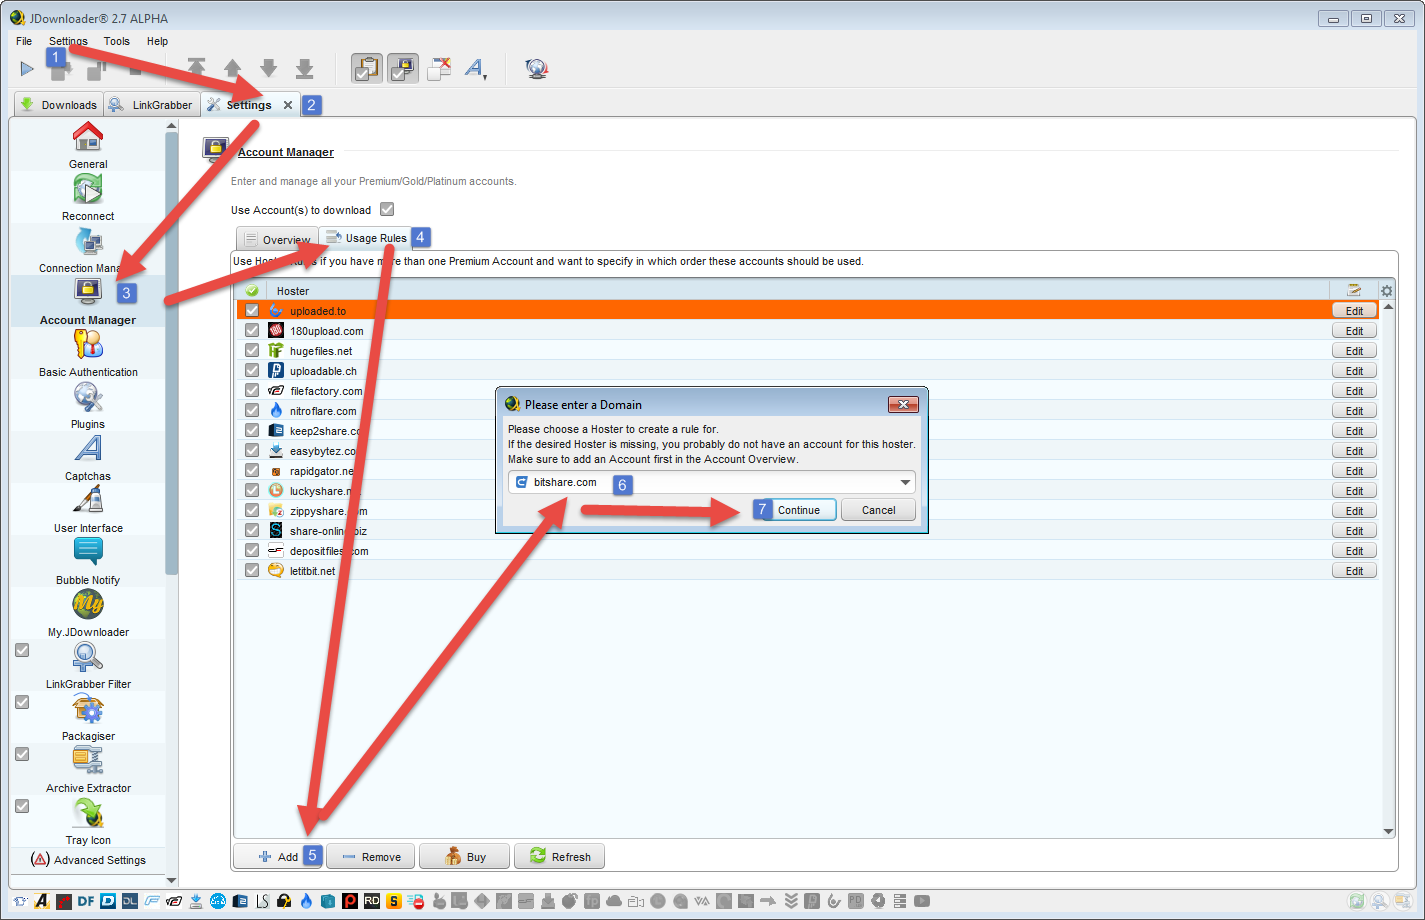Move selection down one position
1425x920 pixels.
click(269, 68)
